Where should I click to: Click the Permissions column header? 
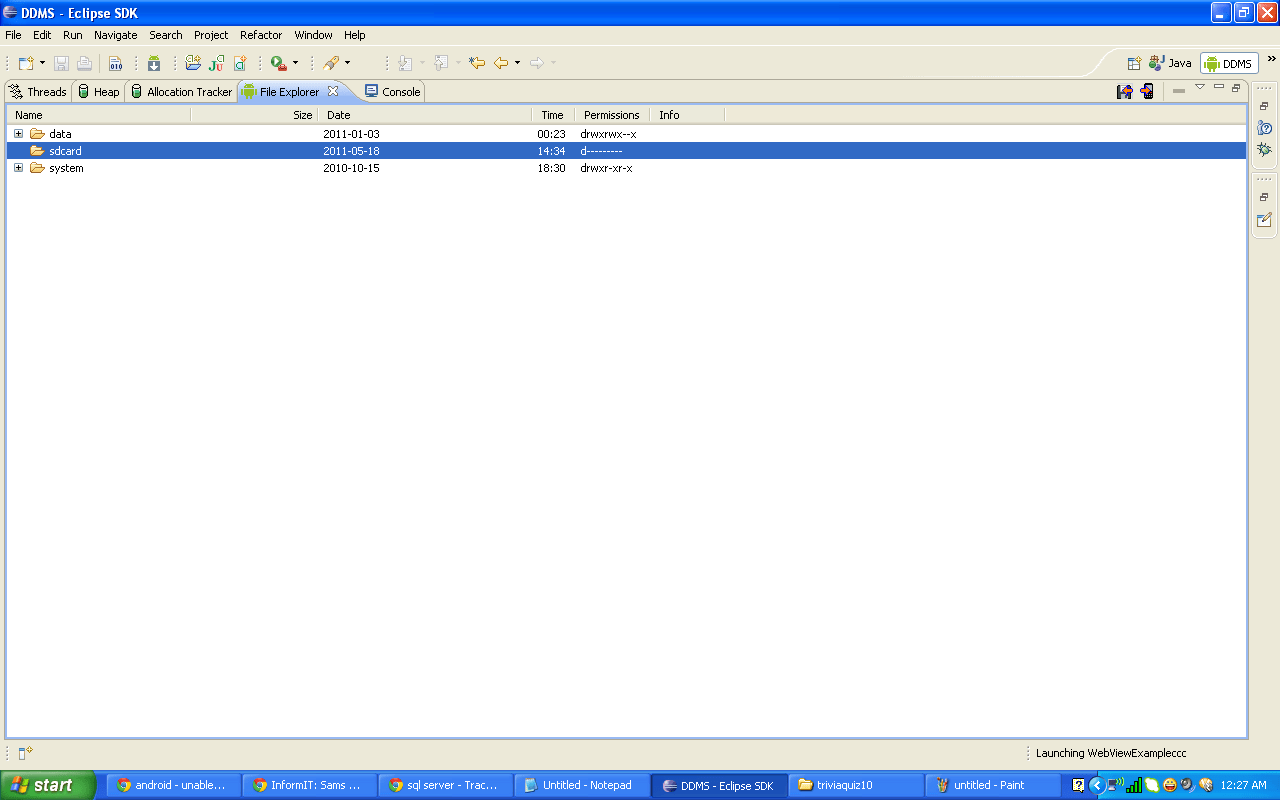pyautogui.click(x=612, y=115)
